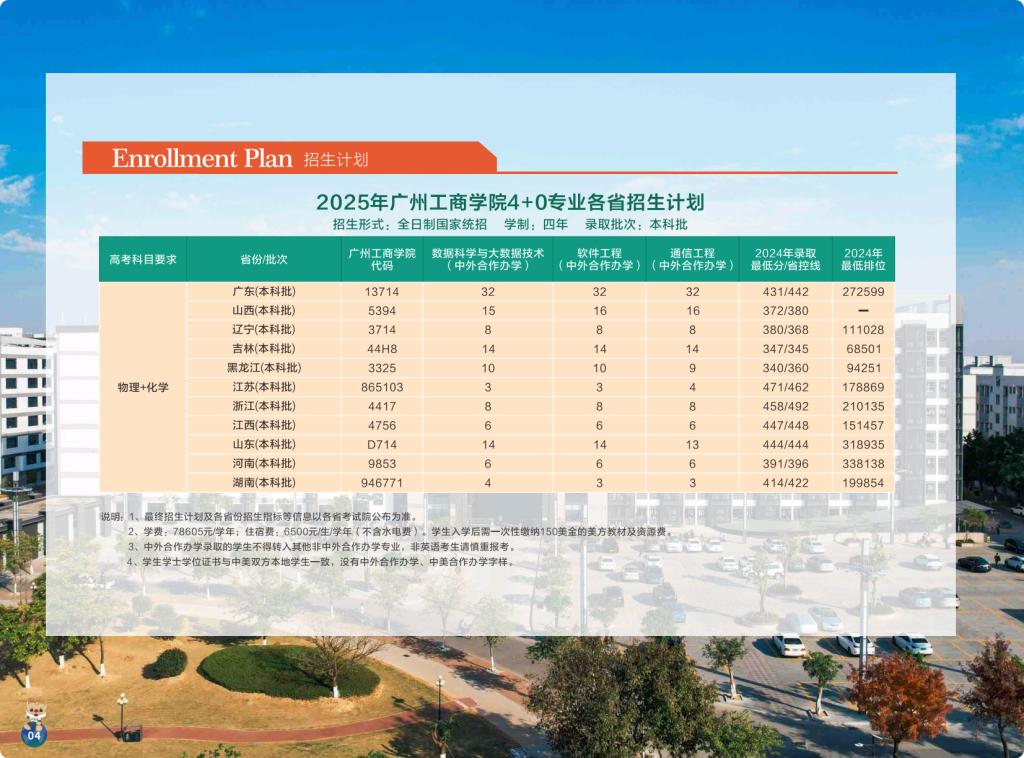Select the "黑龙江(本科批)" row label
The width and height of the screenshot is (1024, 758).
264,368
